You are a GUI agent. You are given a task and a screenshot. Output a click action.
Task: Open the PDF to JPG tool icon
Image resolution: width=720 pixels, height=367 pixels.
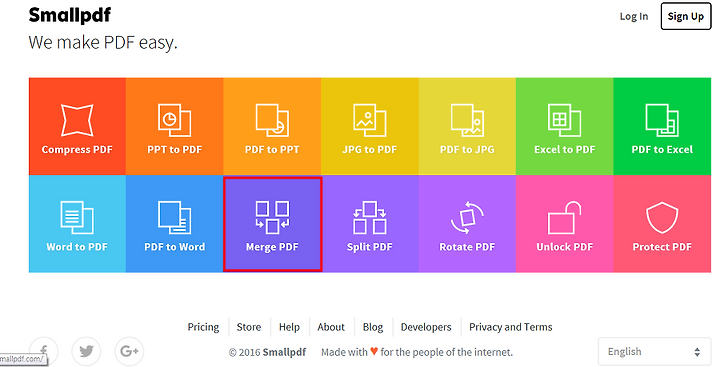pyautogui.click(x=467, y=119)
